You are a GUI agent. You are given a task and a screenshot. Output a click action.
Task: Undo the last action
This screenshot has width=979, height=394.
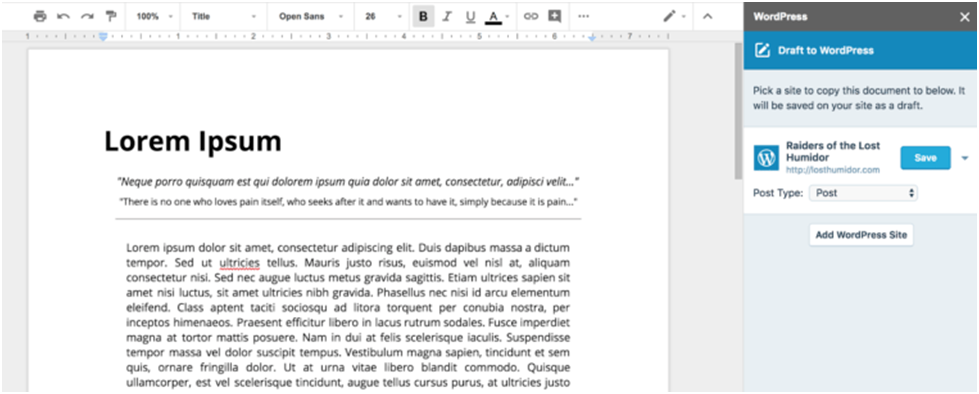[x=64, y=16]
